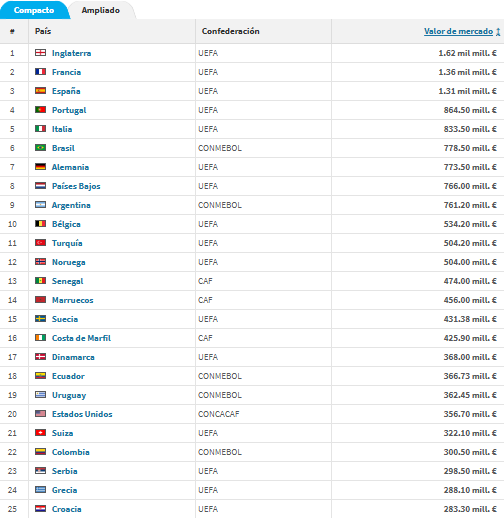
Task: Click the Sweden flag icon
Action: point(40,319)
